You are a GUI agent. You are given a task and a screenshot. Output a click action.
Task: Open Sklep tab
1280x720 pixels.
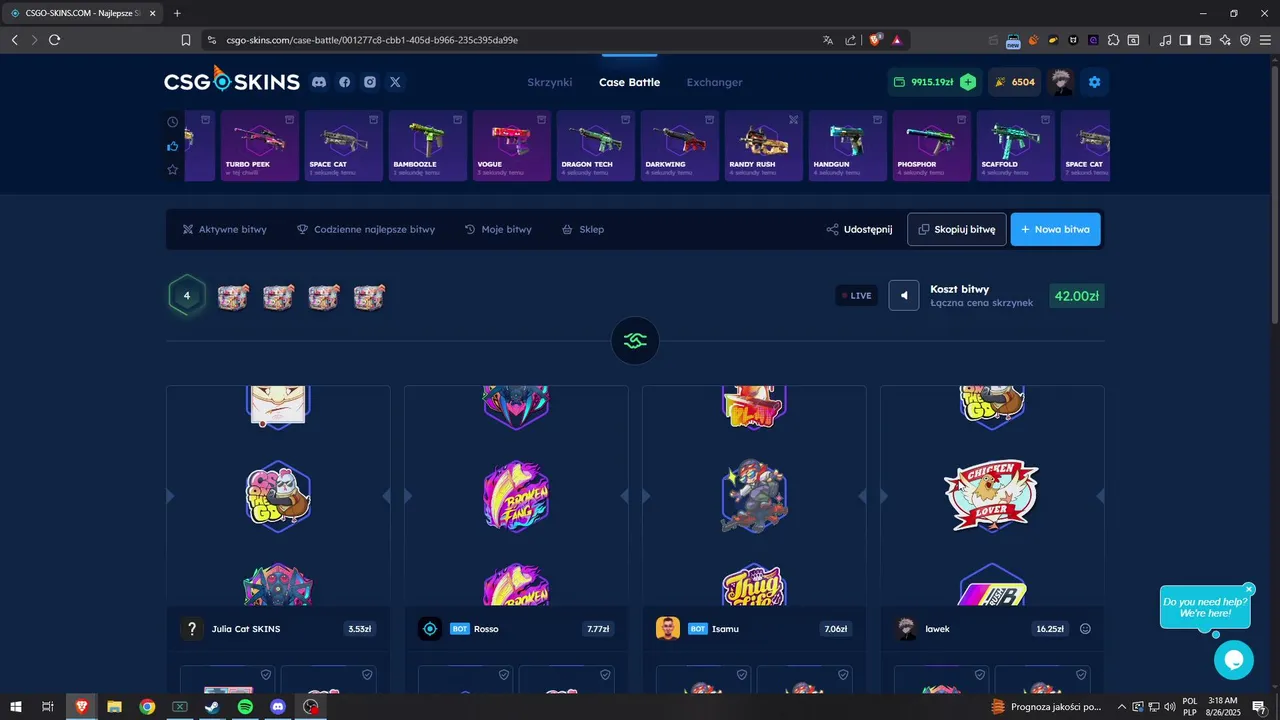583,229
